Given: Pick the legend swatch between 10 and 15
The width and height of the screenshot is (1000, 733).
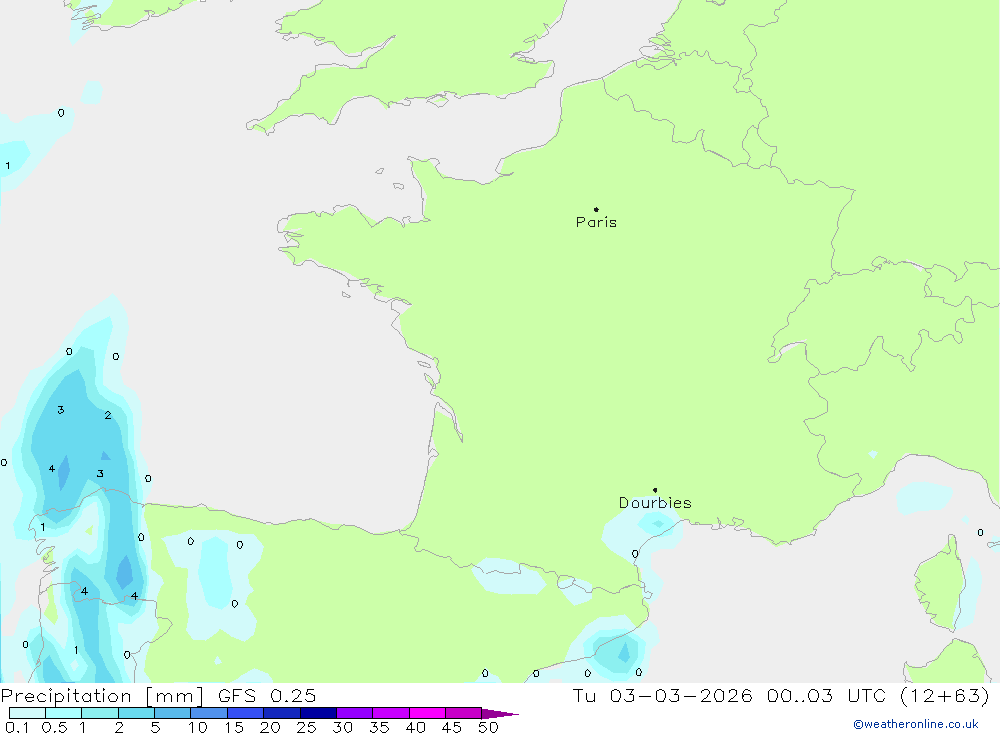Looking at the screenshot, I should [x=209, y=713].
